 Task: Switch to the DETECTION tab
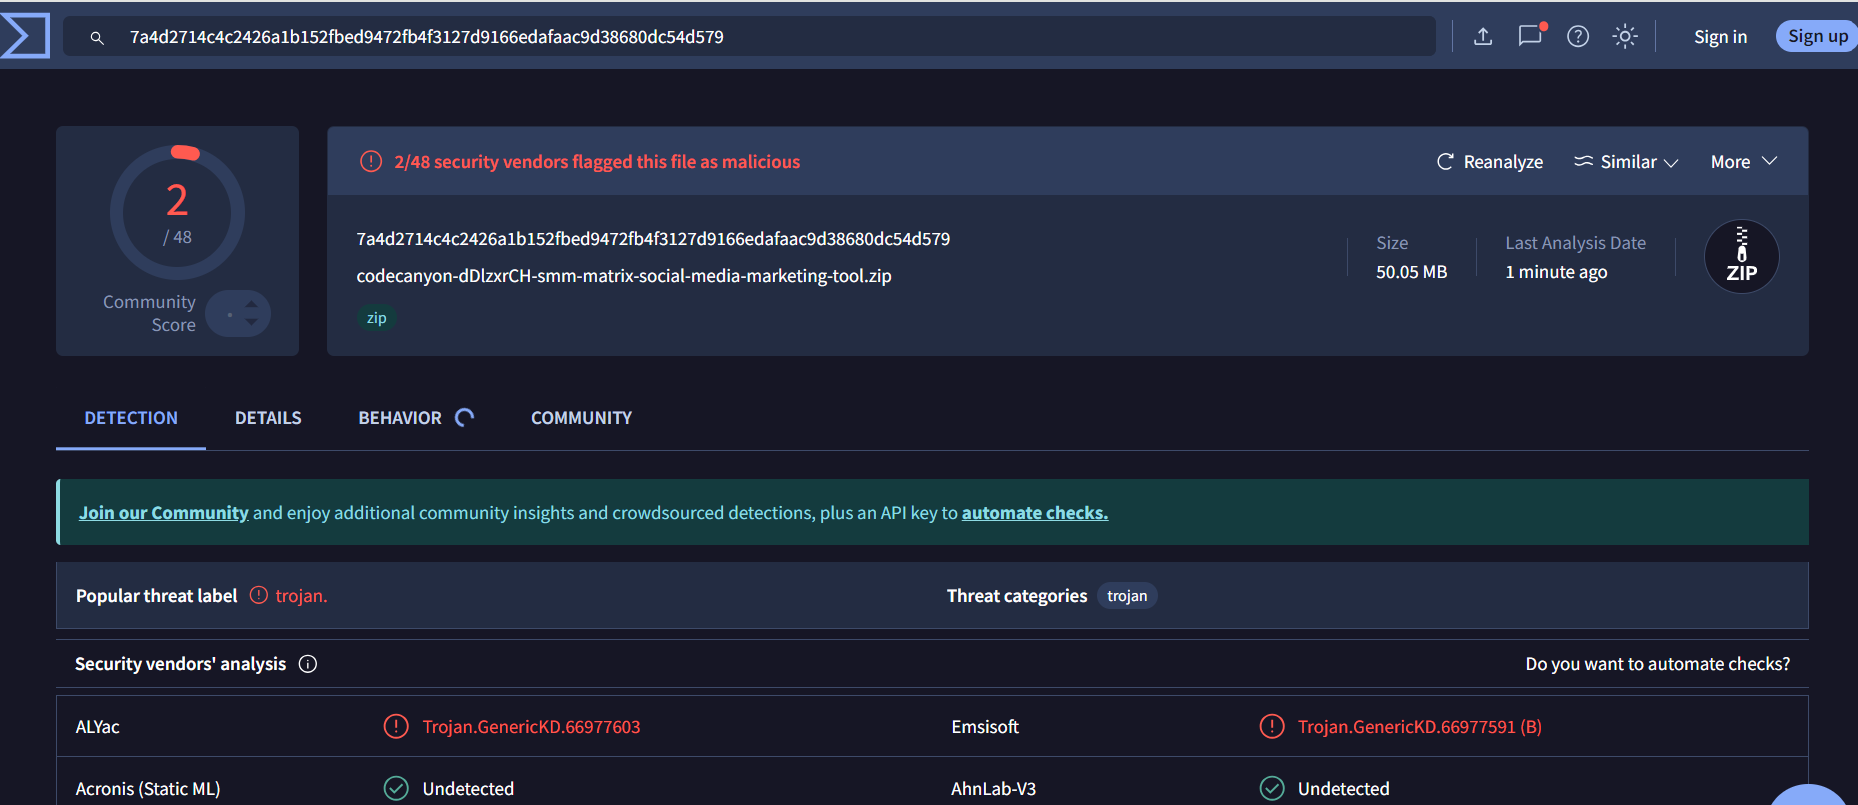click(x=131, y=418)
